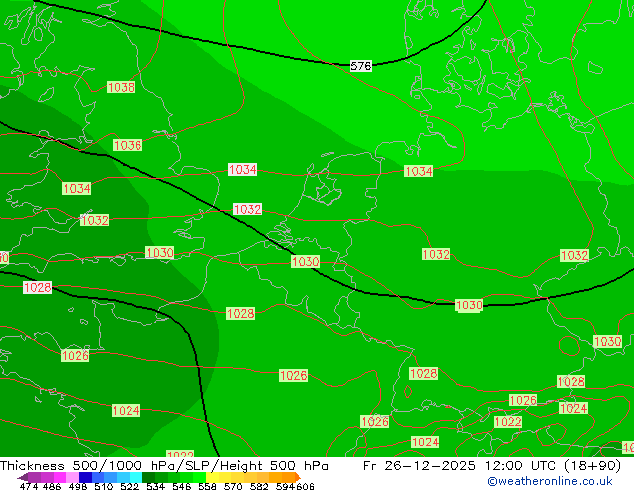
Task: Pick the cyan legend swatch
Action: coord(136,477)
